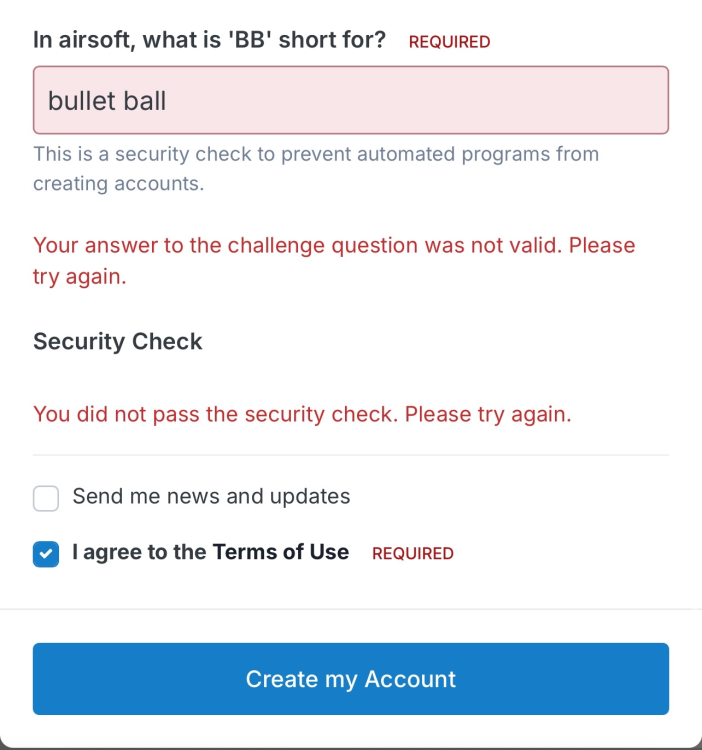Click the 'Send me news and updates' label text
The width and height of the screenshot is (702, 750).
[211, 496]
